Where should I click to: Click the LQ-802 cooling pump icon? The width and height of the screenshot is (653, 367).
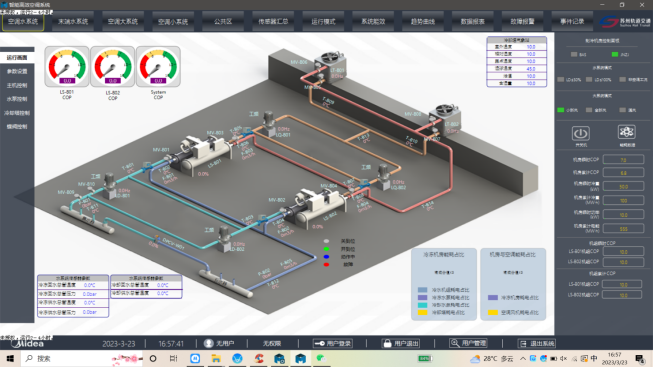pyautogui.click(x=383, y=176)
